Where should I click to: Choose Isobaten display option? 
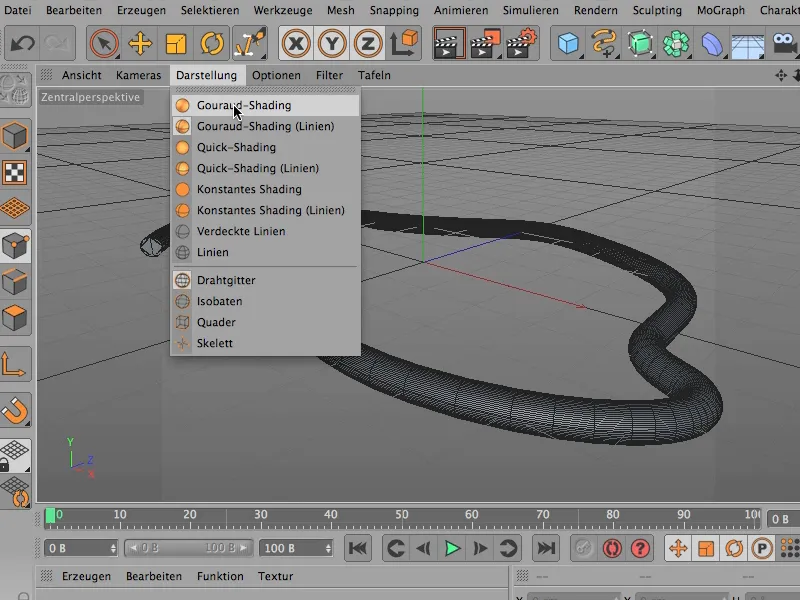pos(265,301)
